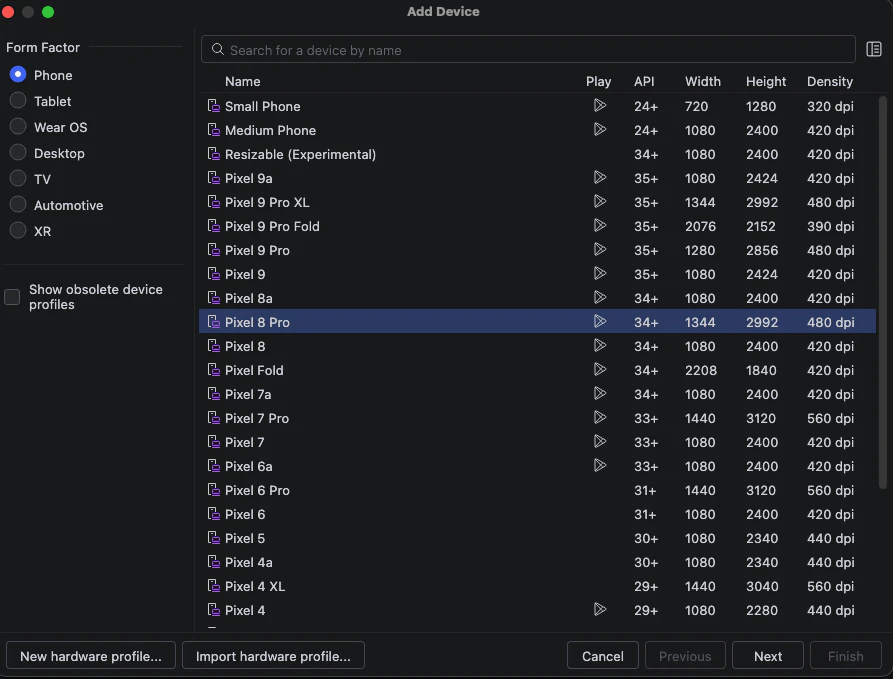Click the Next button
893x679 pixels.
pos(767,656)
